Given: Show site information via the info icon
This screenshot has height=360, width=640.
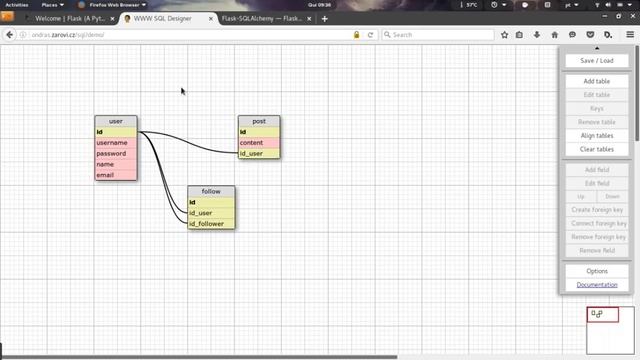Looking at the screenshot, I should pos(23,35).
